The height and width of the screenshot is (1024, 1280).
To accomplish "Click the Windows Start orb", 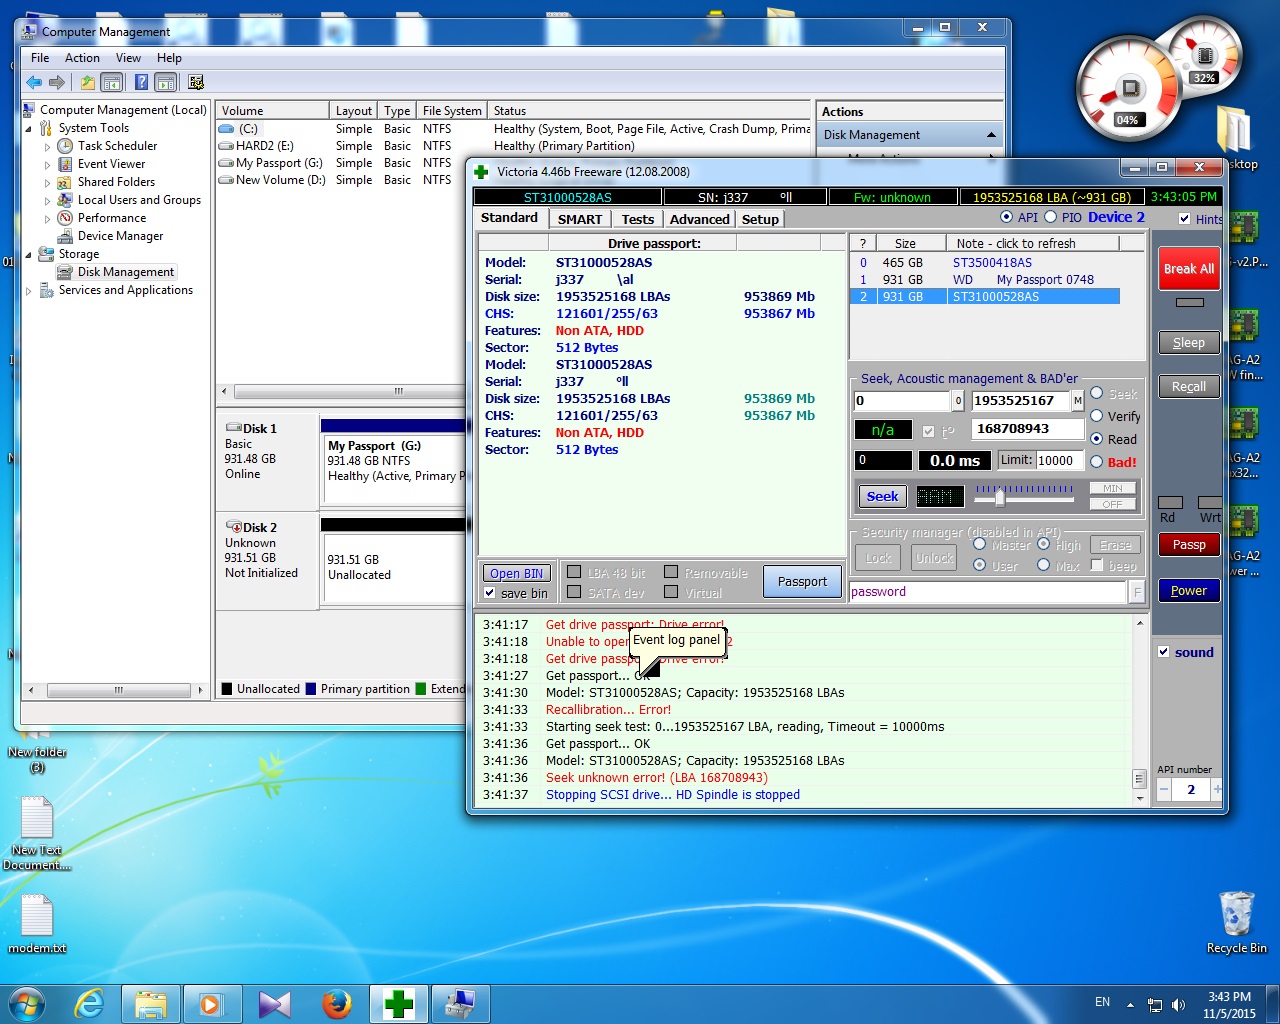I will tap(26, 1003).
